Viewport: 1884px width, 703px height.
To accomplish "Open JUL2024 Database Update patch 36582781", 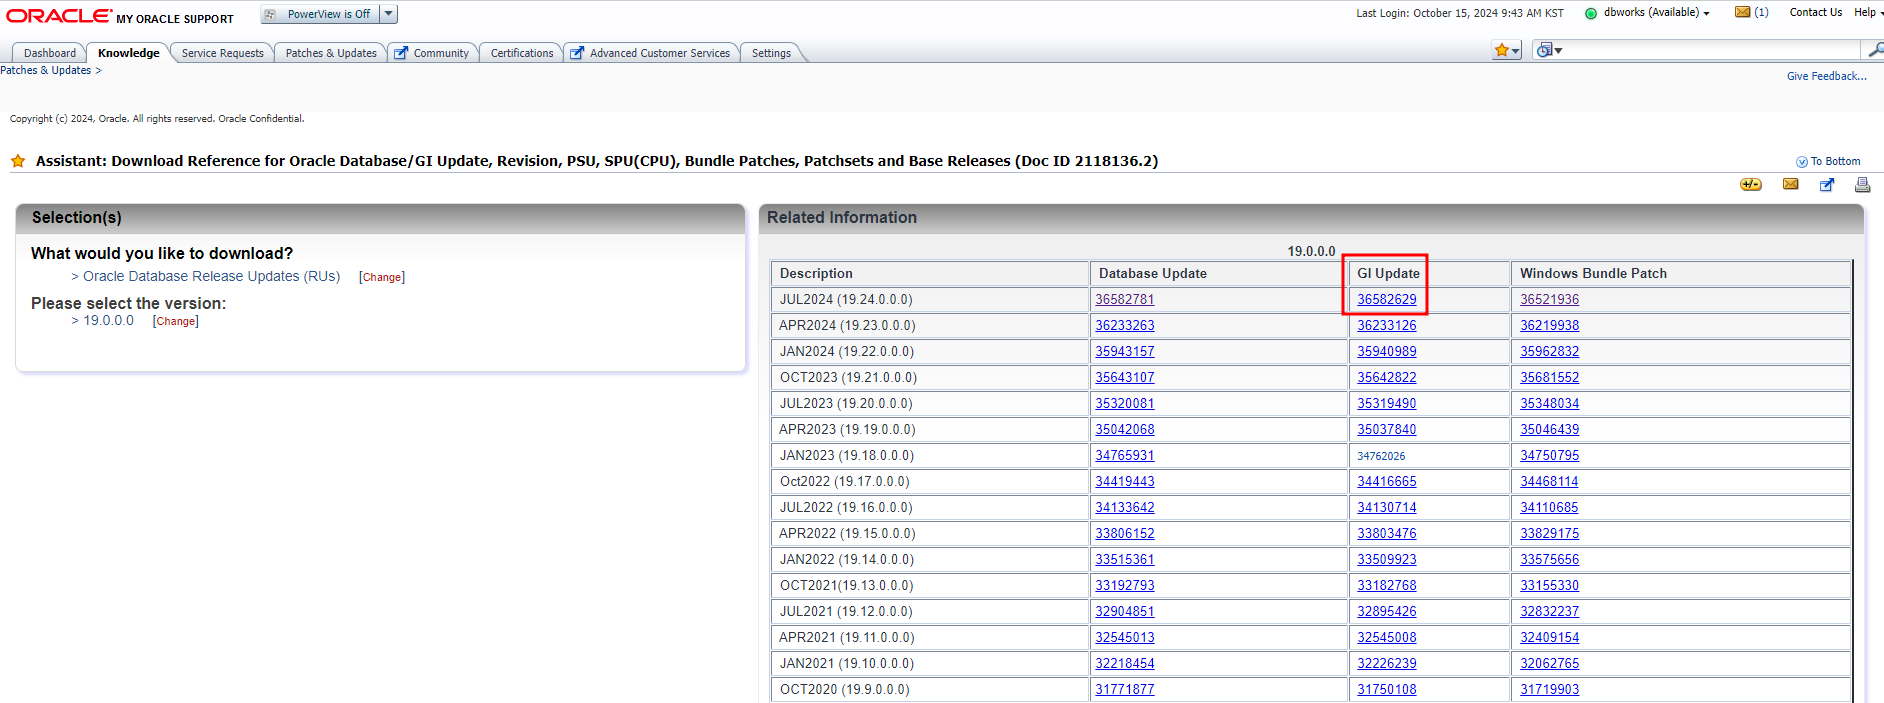I will coord(1125,299).
